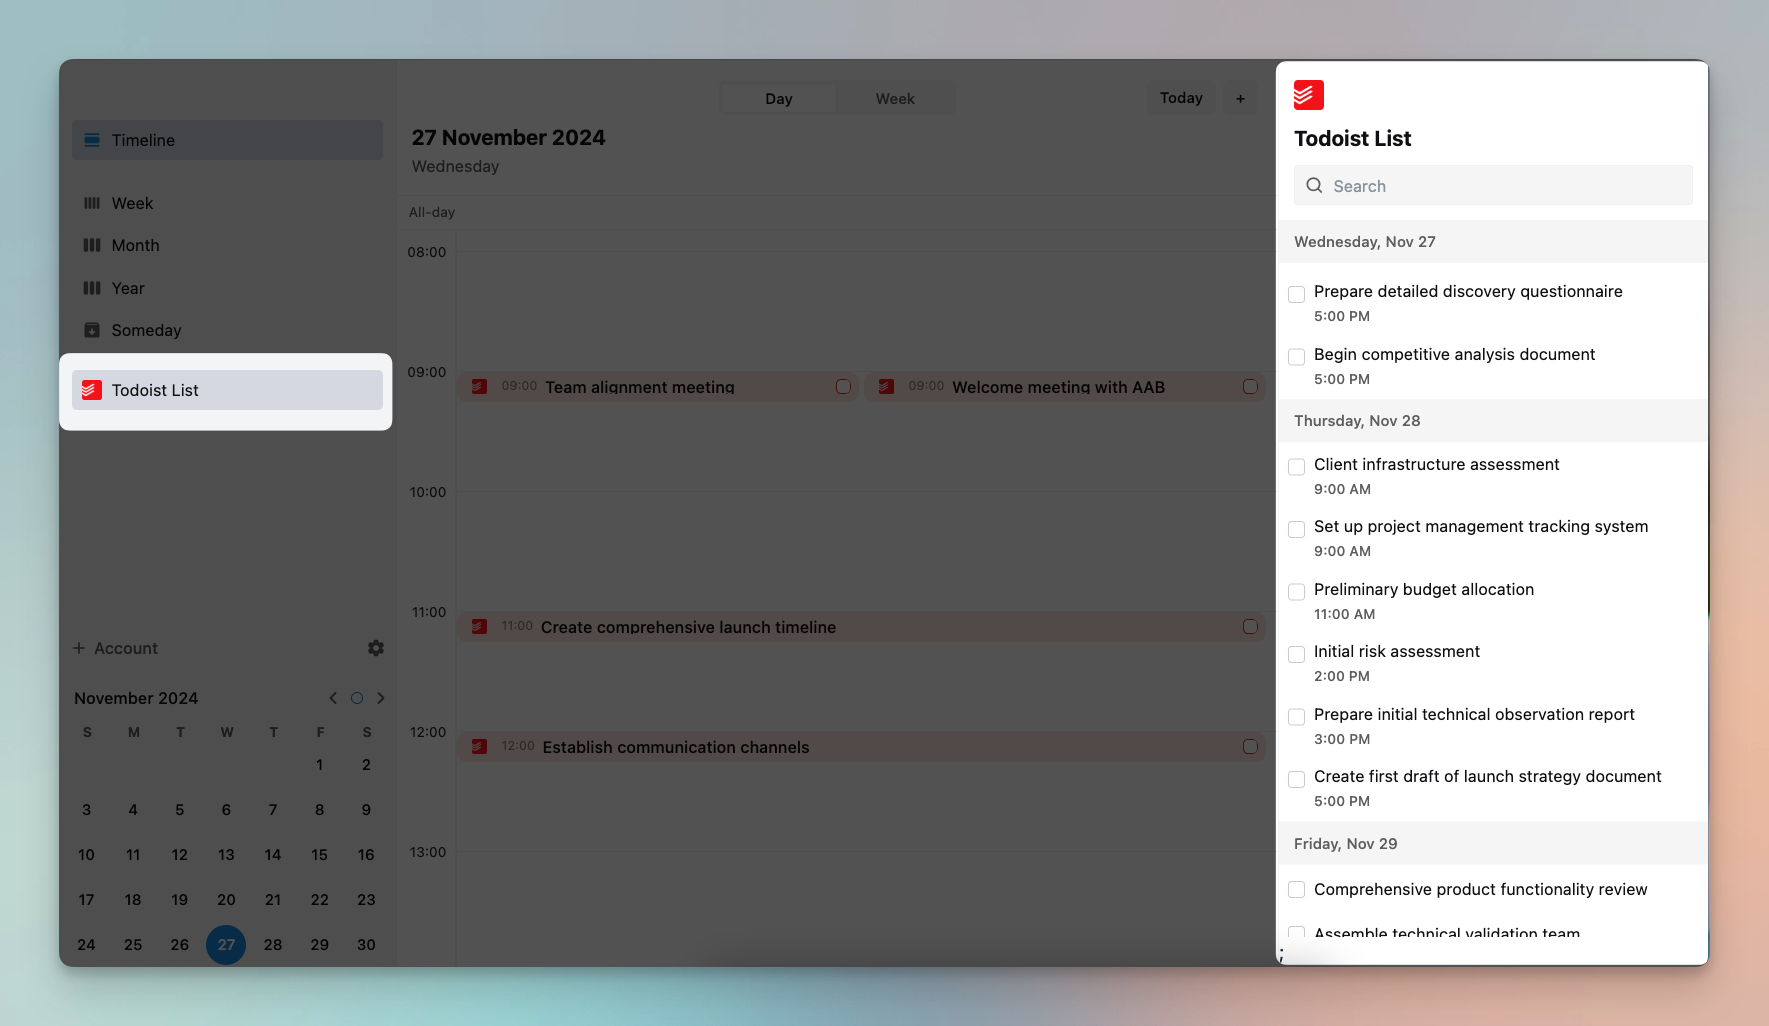The width and height of the screenshot is (1769, 1026).
Task: Check off Prepare detailed discovery questionnaire
Action: tap(1296, 294)
